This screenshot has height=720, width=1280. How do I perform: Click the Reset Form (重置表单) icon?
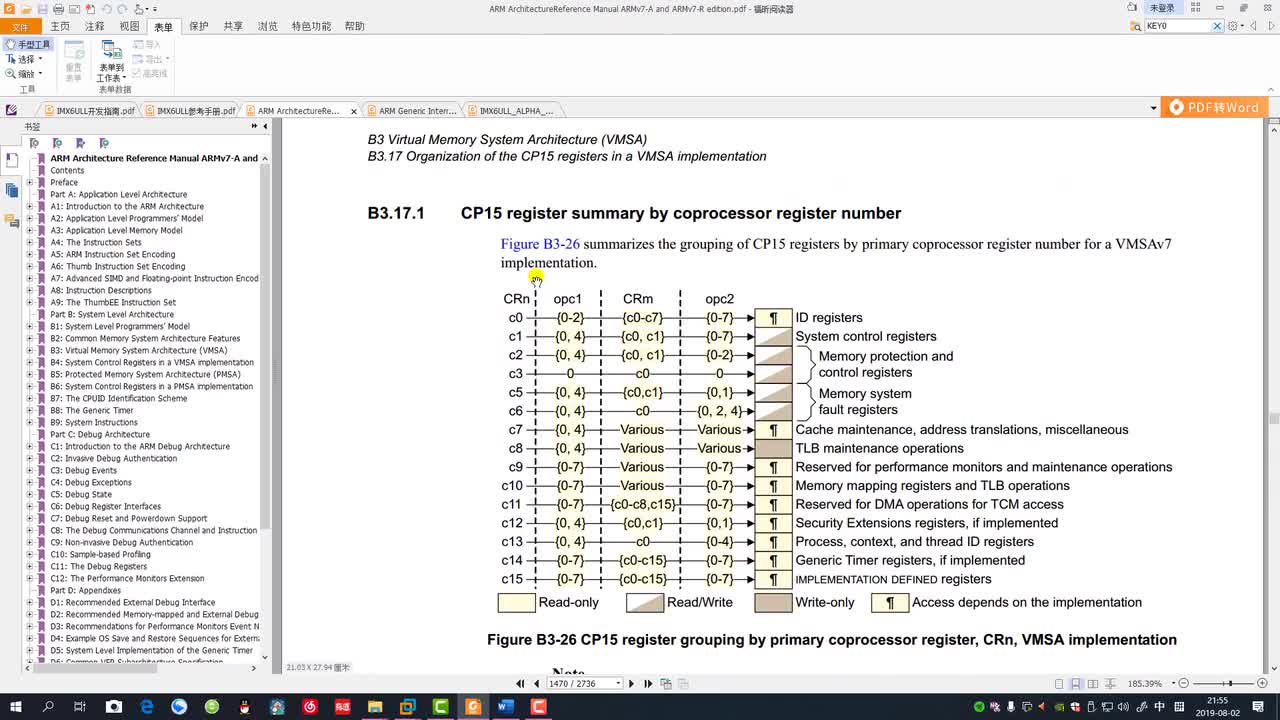point(74,61)
